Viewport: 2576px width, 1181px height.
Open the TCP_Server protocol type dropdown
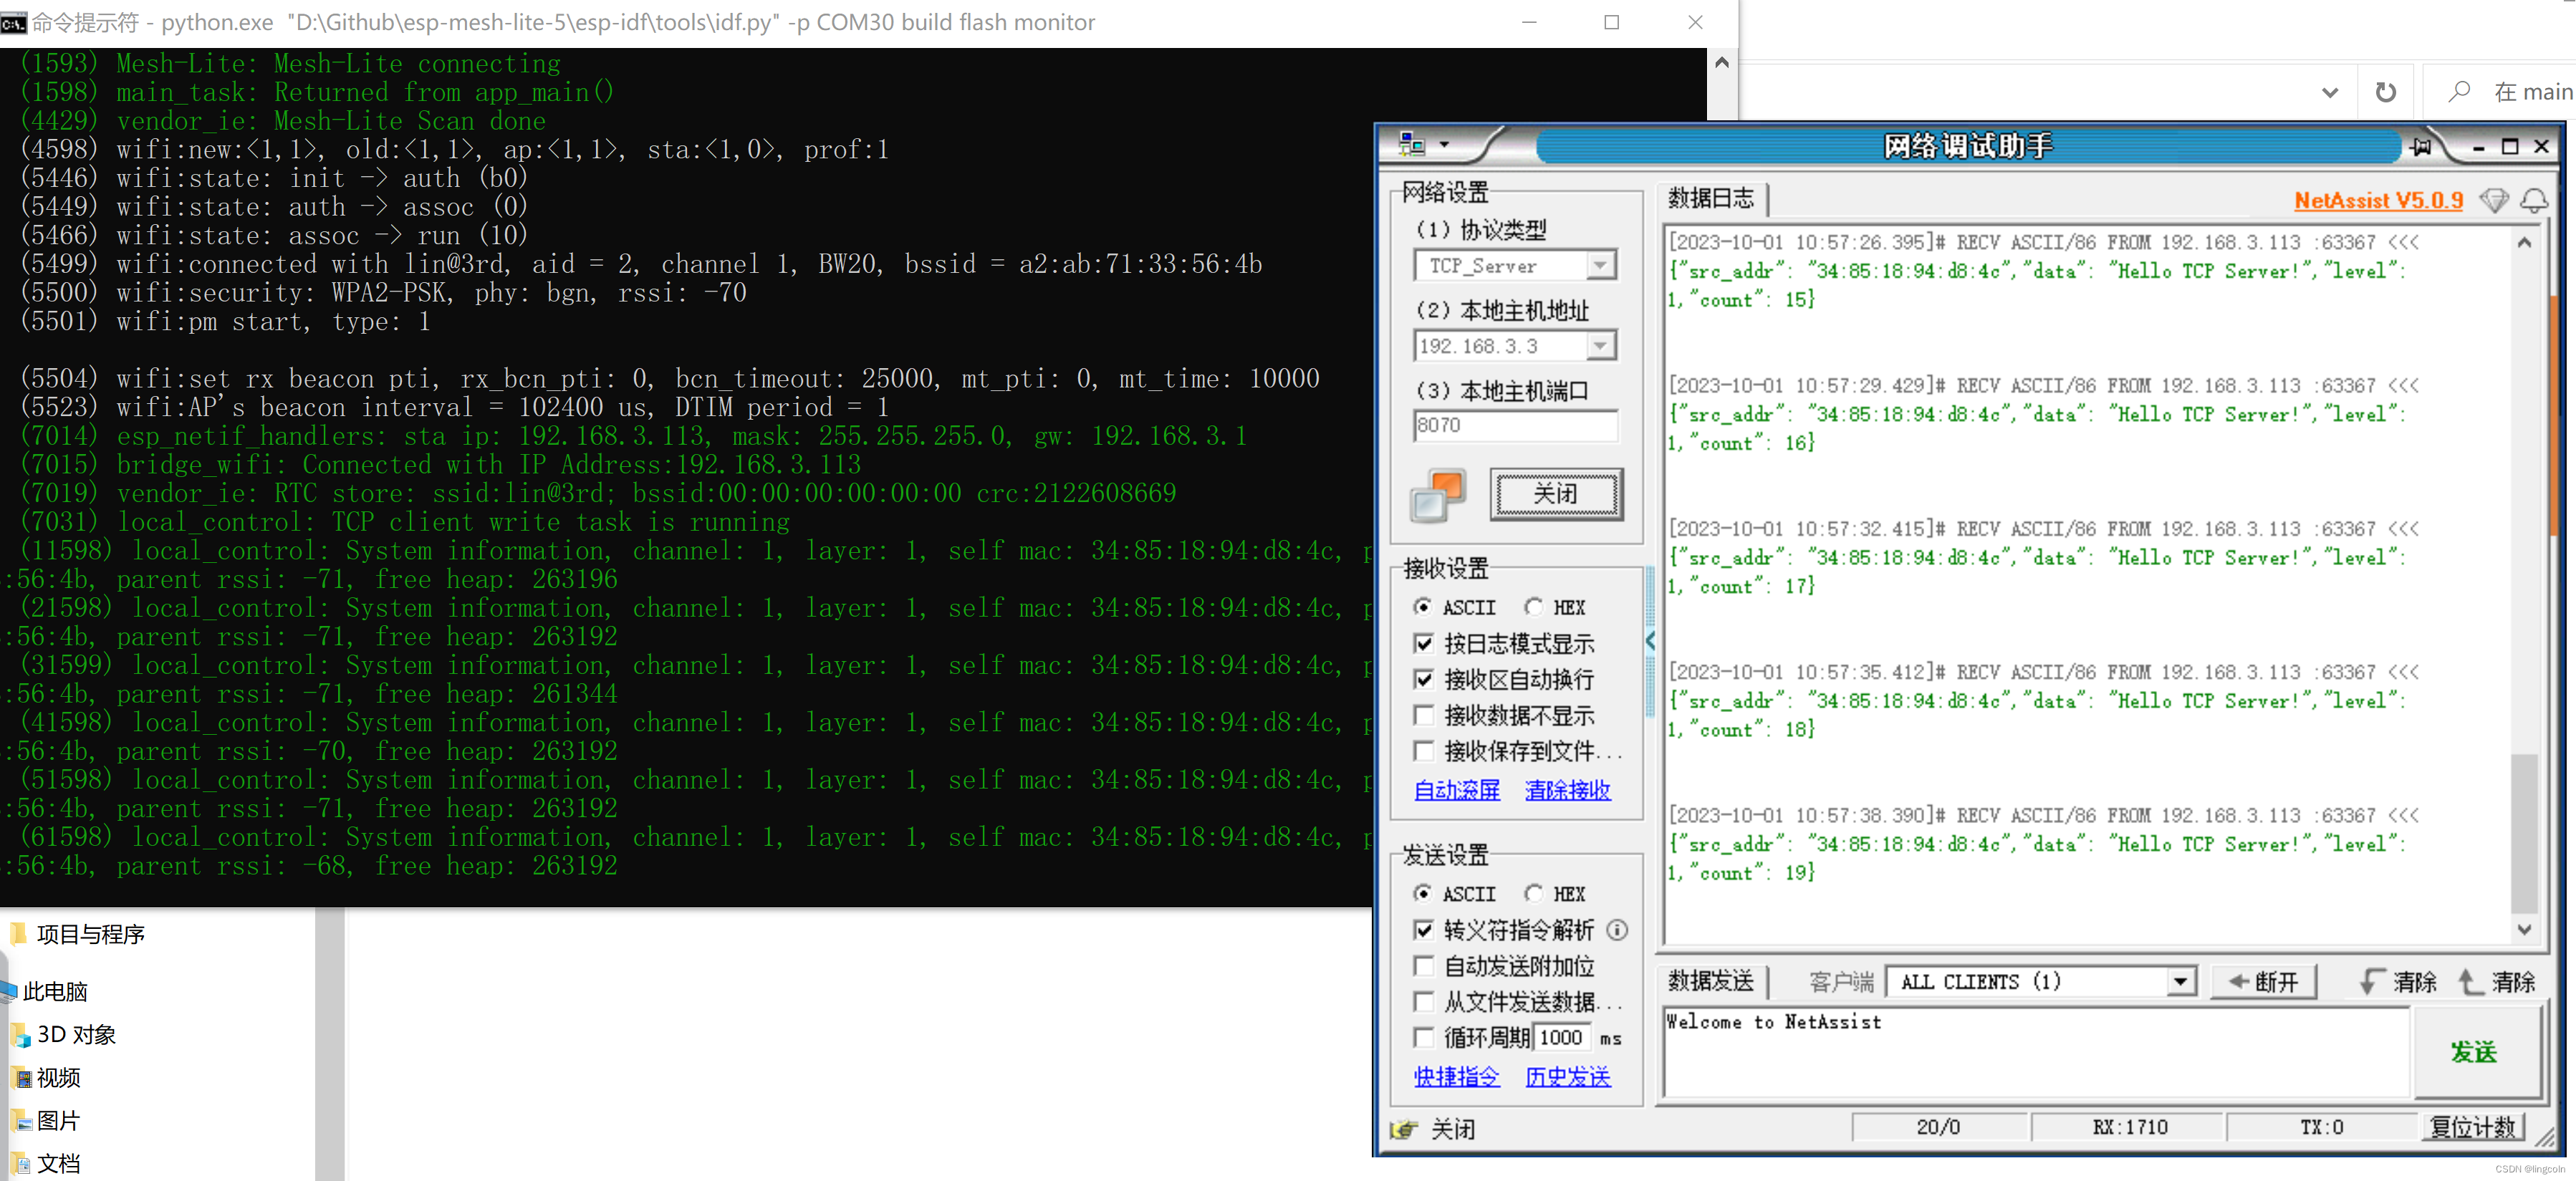point(1600,266)
